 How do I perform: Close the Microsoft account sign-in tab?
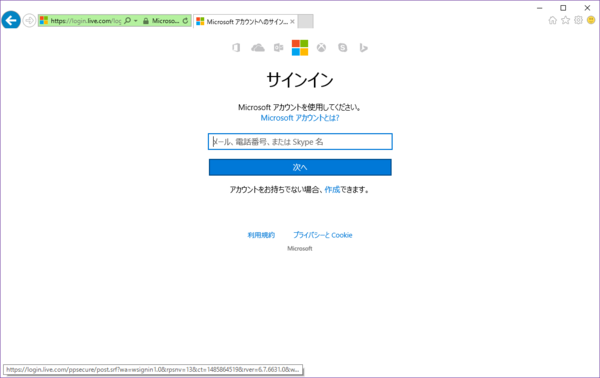[x=292, y=21]
